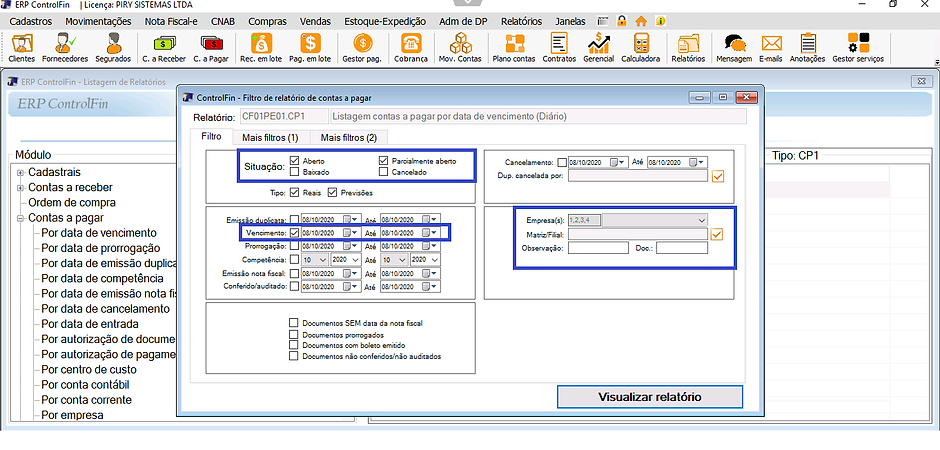
Task: Open the E-mails toolbar icon
Action: [x=771, y=48]
